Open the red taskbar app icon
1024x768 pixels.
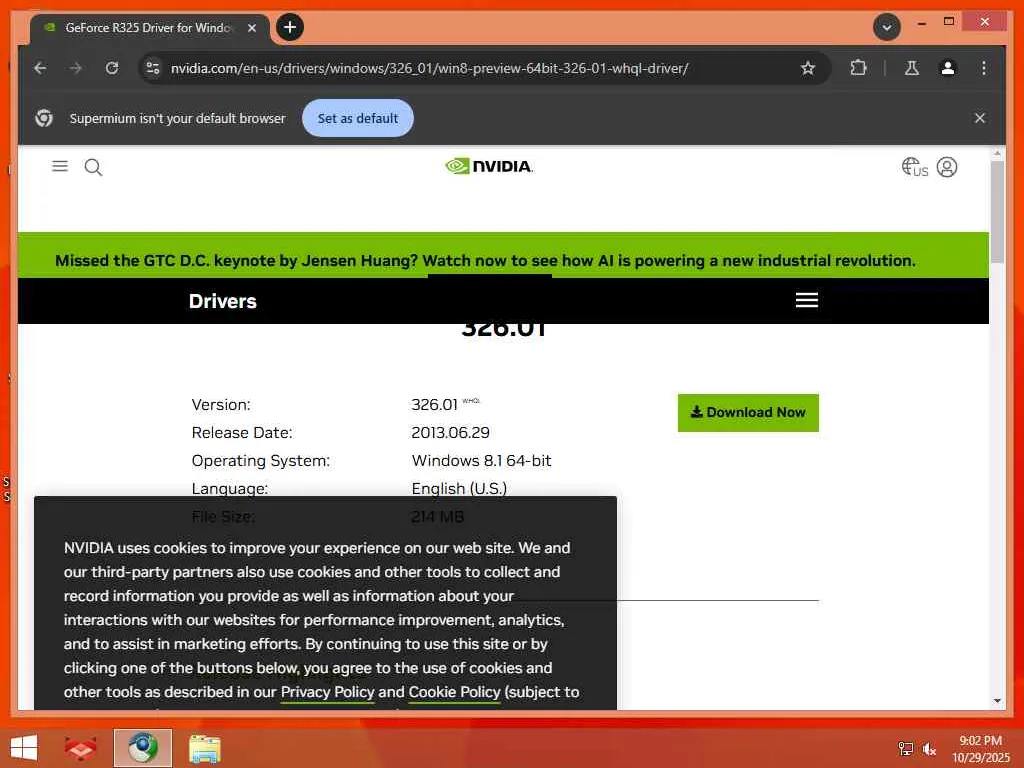point(81,748)
